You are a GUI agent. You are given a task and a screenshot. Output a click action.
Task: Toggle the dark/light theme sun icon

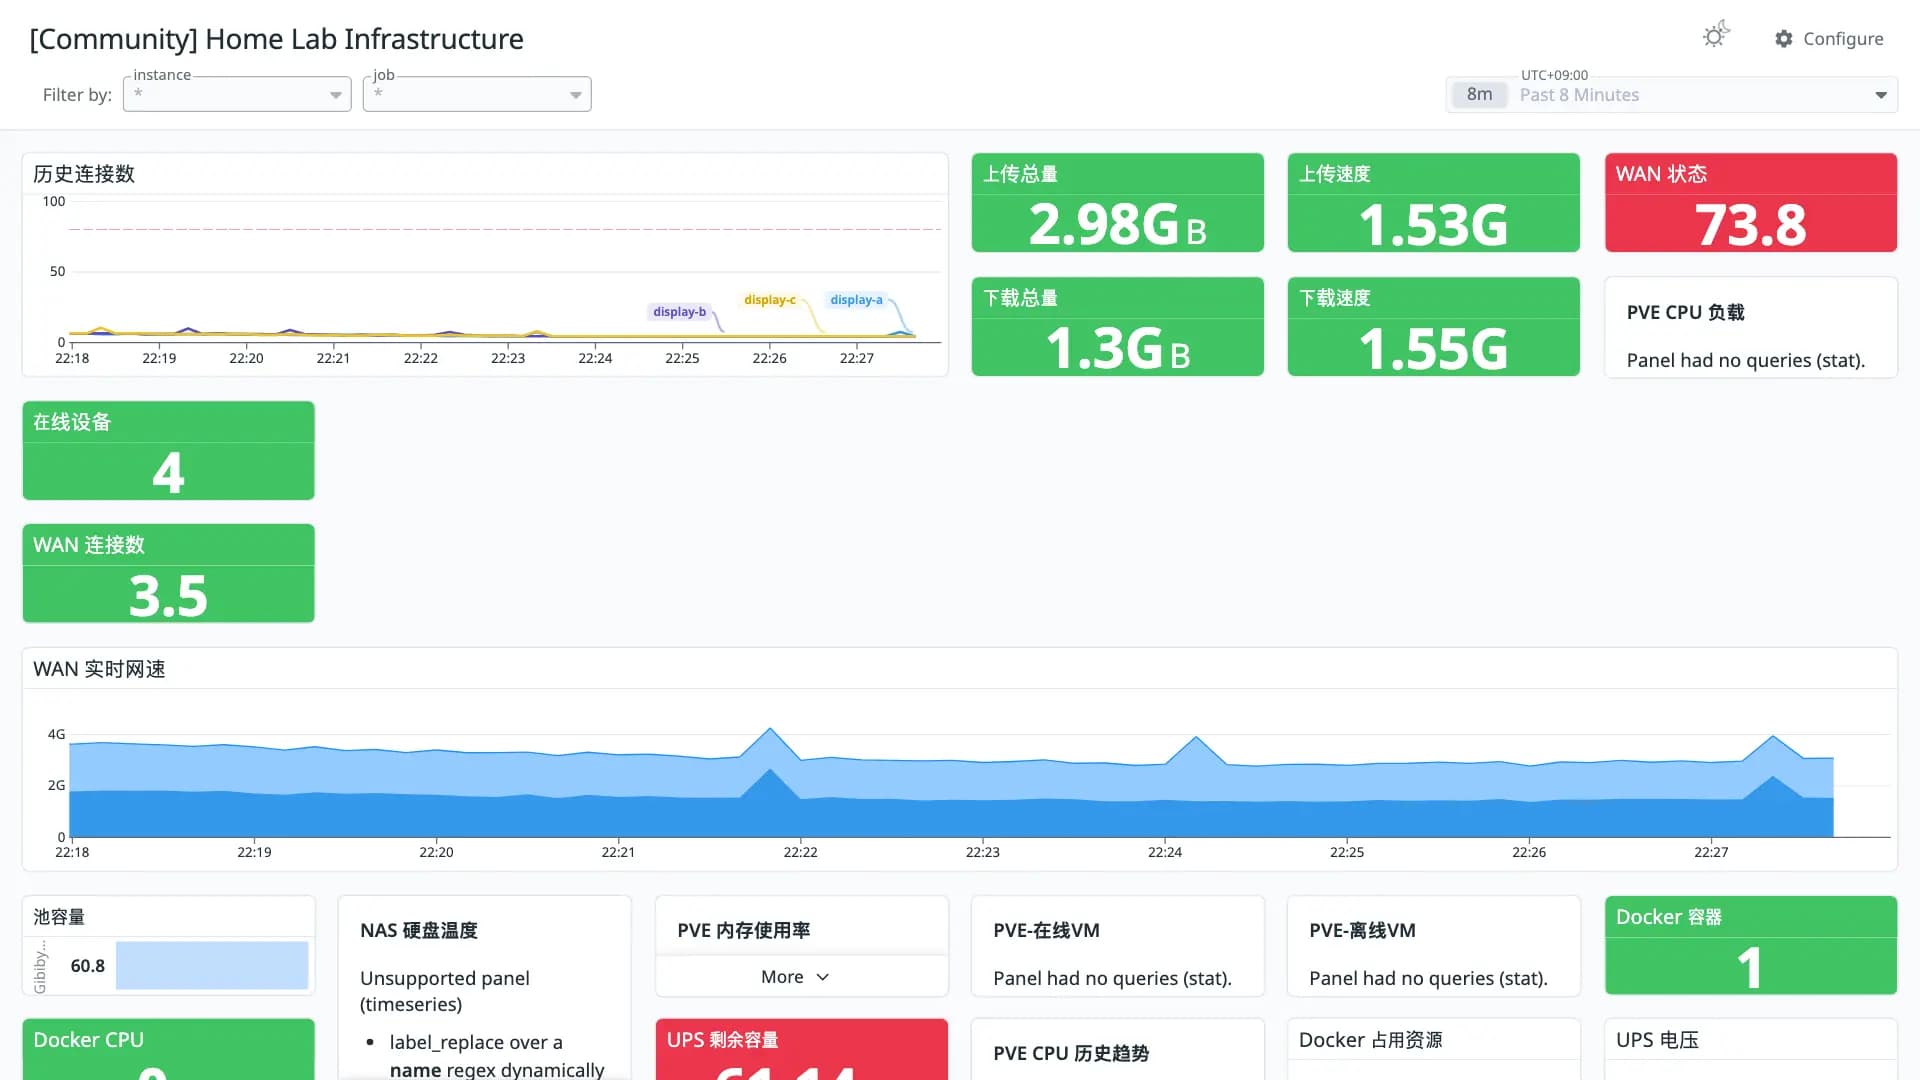[x=1716, y=36]
